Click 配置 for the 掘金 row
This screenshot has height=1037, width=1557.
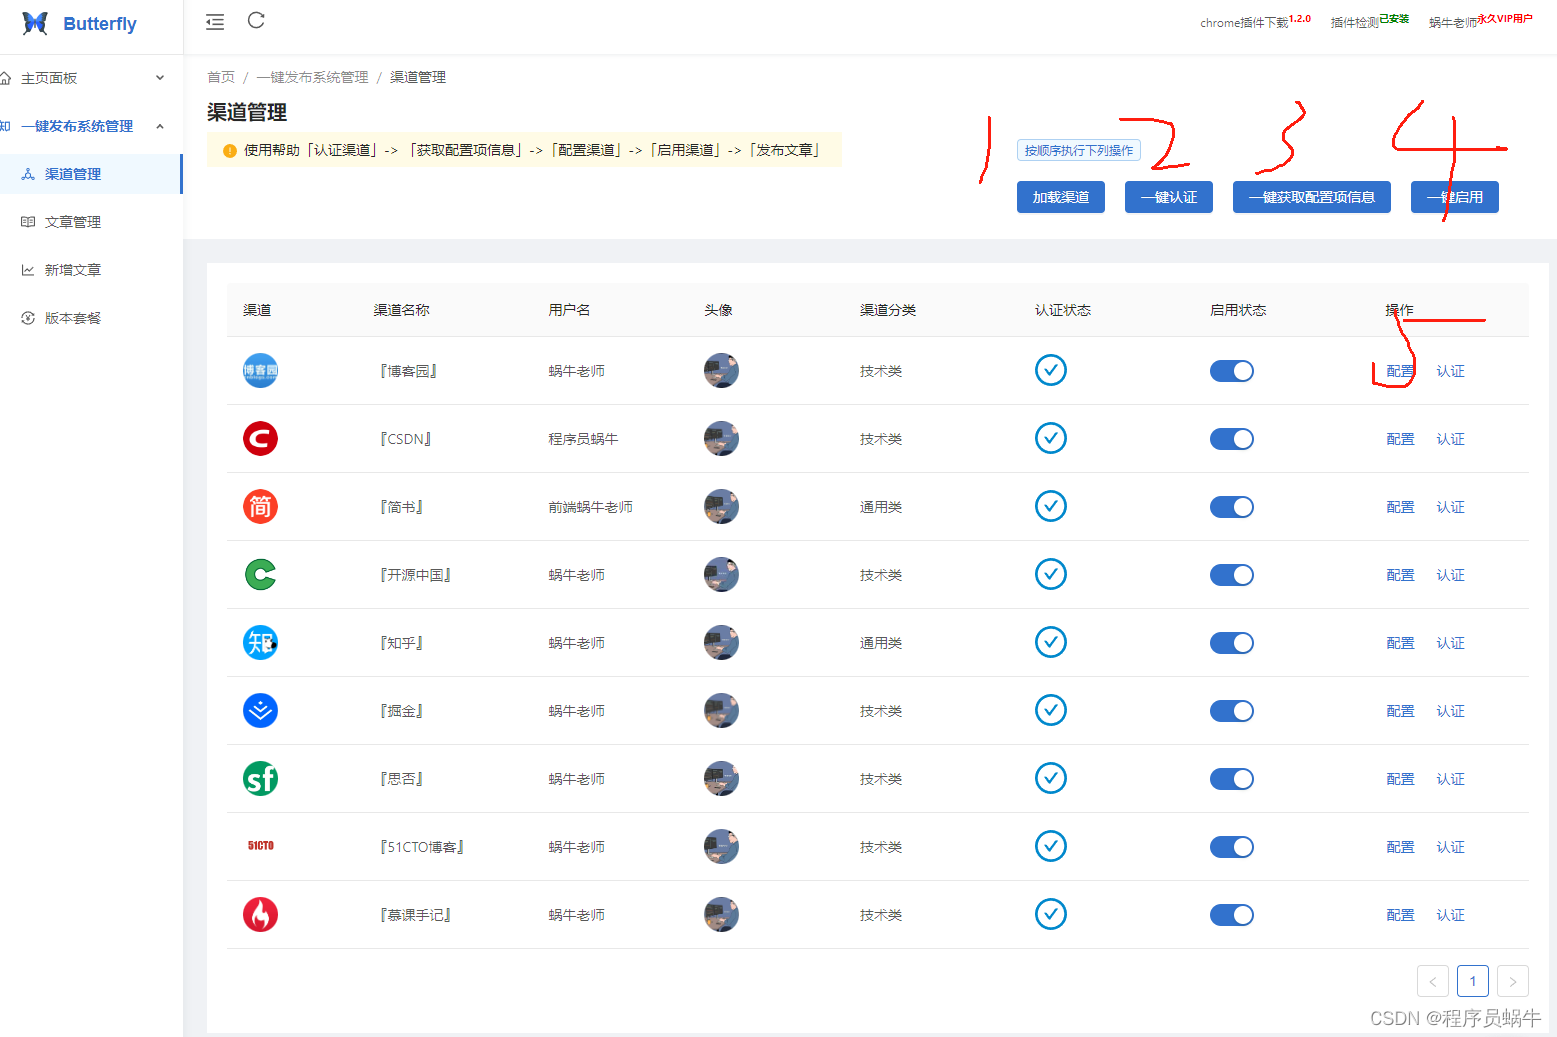(x=1400, y=711)
